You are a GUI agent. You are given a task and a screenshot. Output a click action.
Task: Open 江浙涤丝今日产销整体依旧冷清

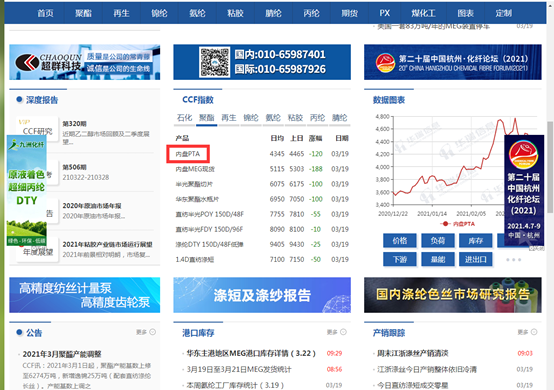click(426, 370)
